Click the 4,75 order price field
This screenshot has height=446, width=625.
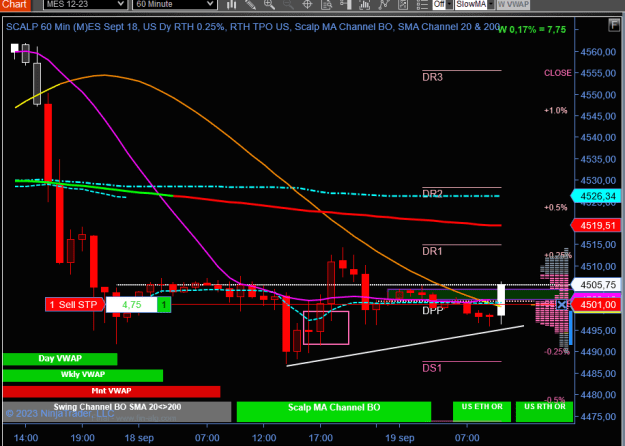[132, 305]
